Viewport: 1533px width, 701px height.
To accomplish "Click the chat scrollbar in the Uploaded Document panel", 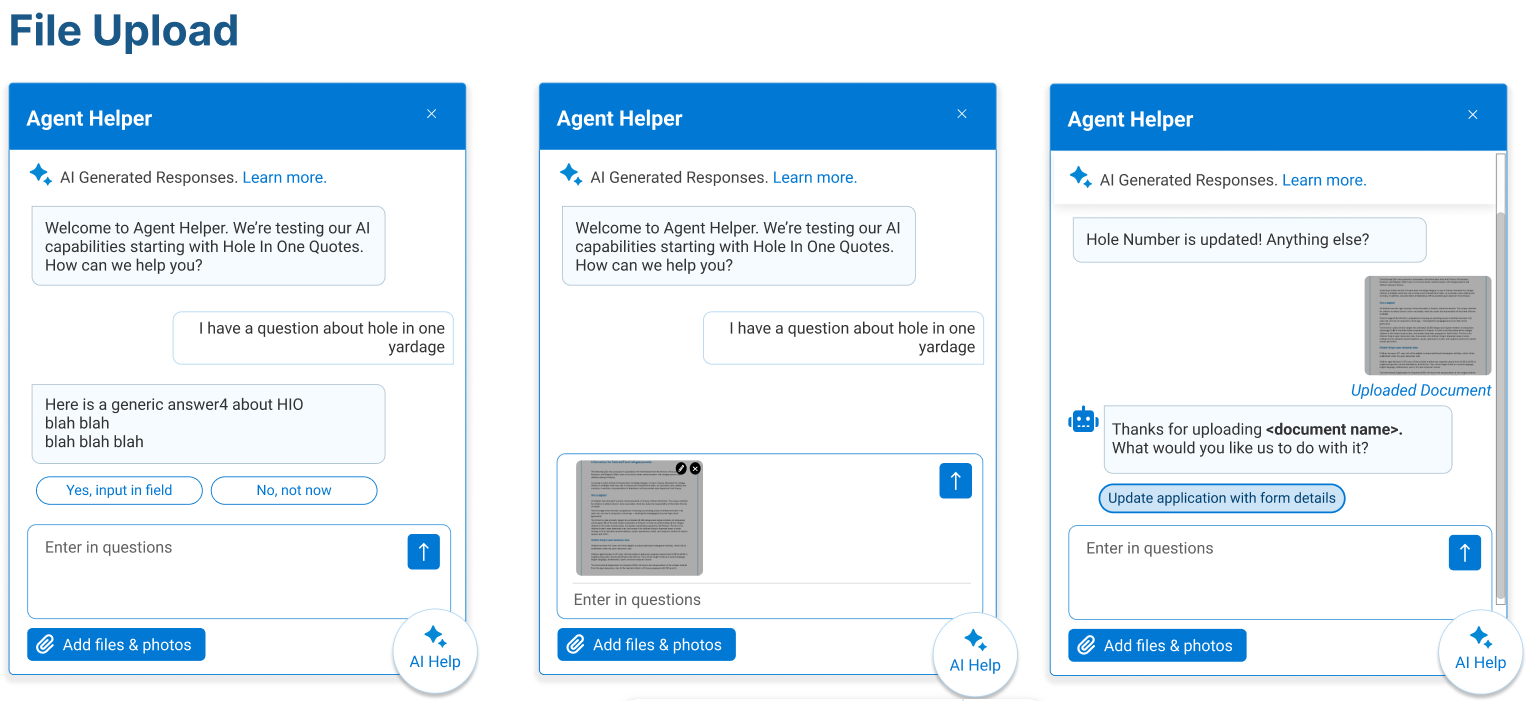I will pyautogui.click(x=1500, y=405).
